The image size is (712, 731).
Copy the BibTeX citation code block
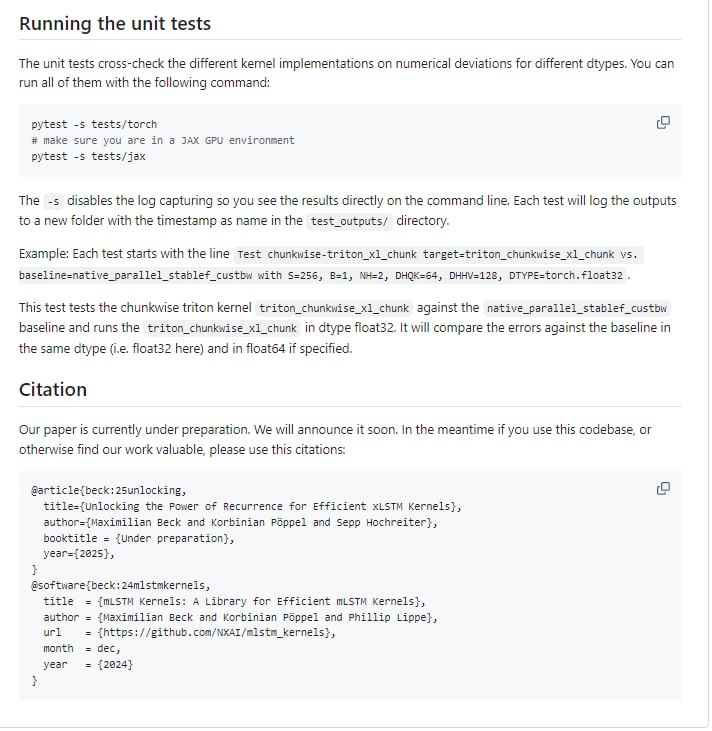click(662, 489)
